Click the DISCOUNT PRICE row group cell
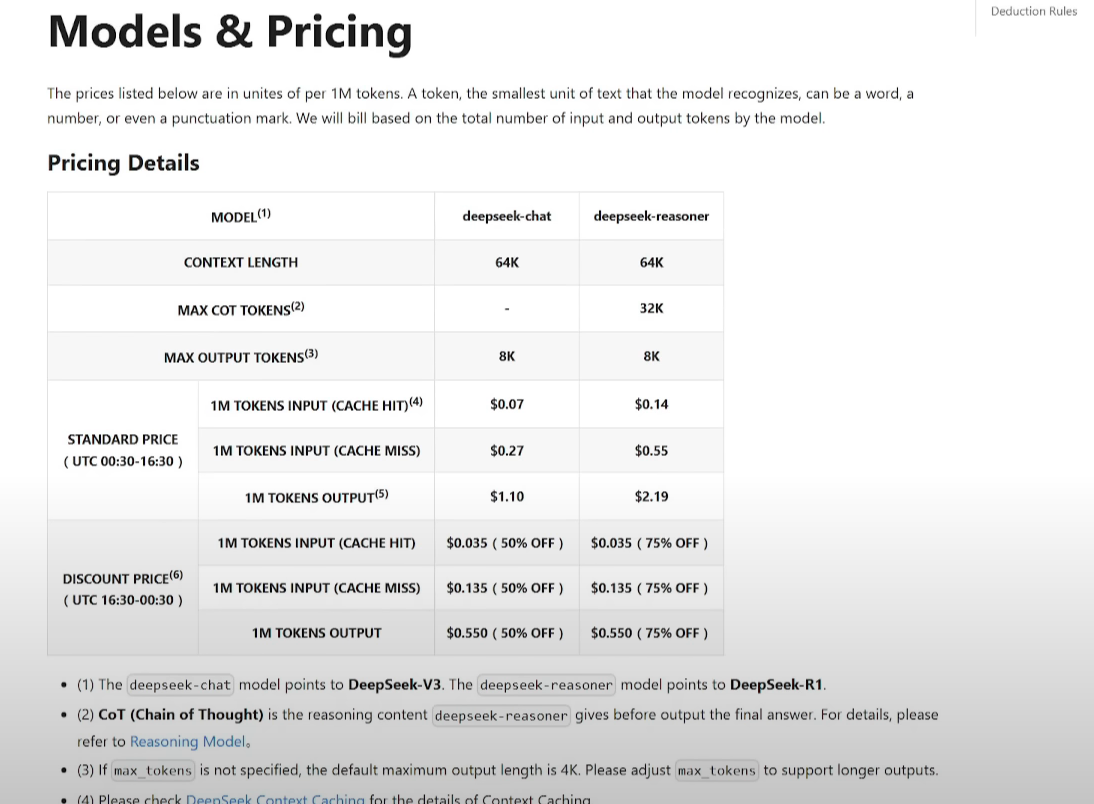The width and height of the screenshot is (1094, 804). pyautogui.click(x=123, y=589)
